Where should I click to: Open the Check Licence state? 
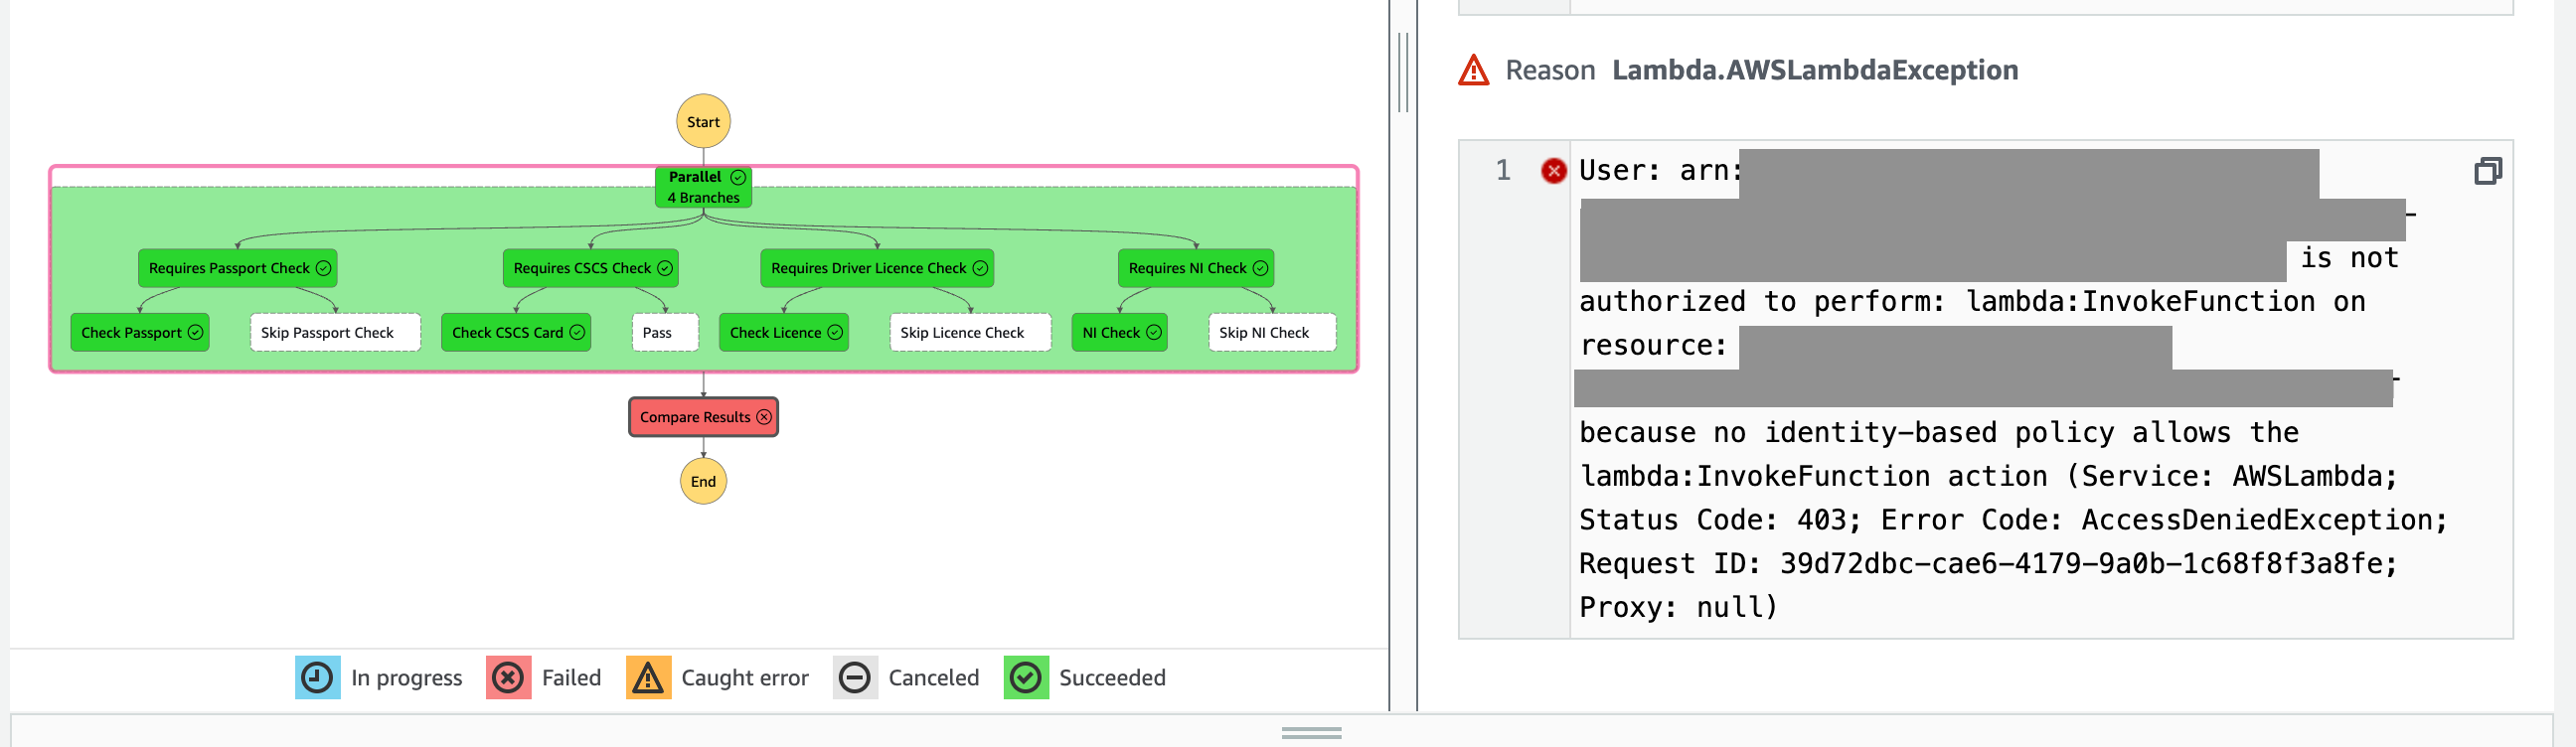[x=784, y=332]
